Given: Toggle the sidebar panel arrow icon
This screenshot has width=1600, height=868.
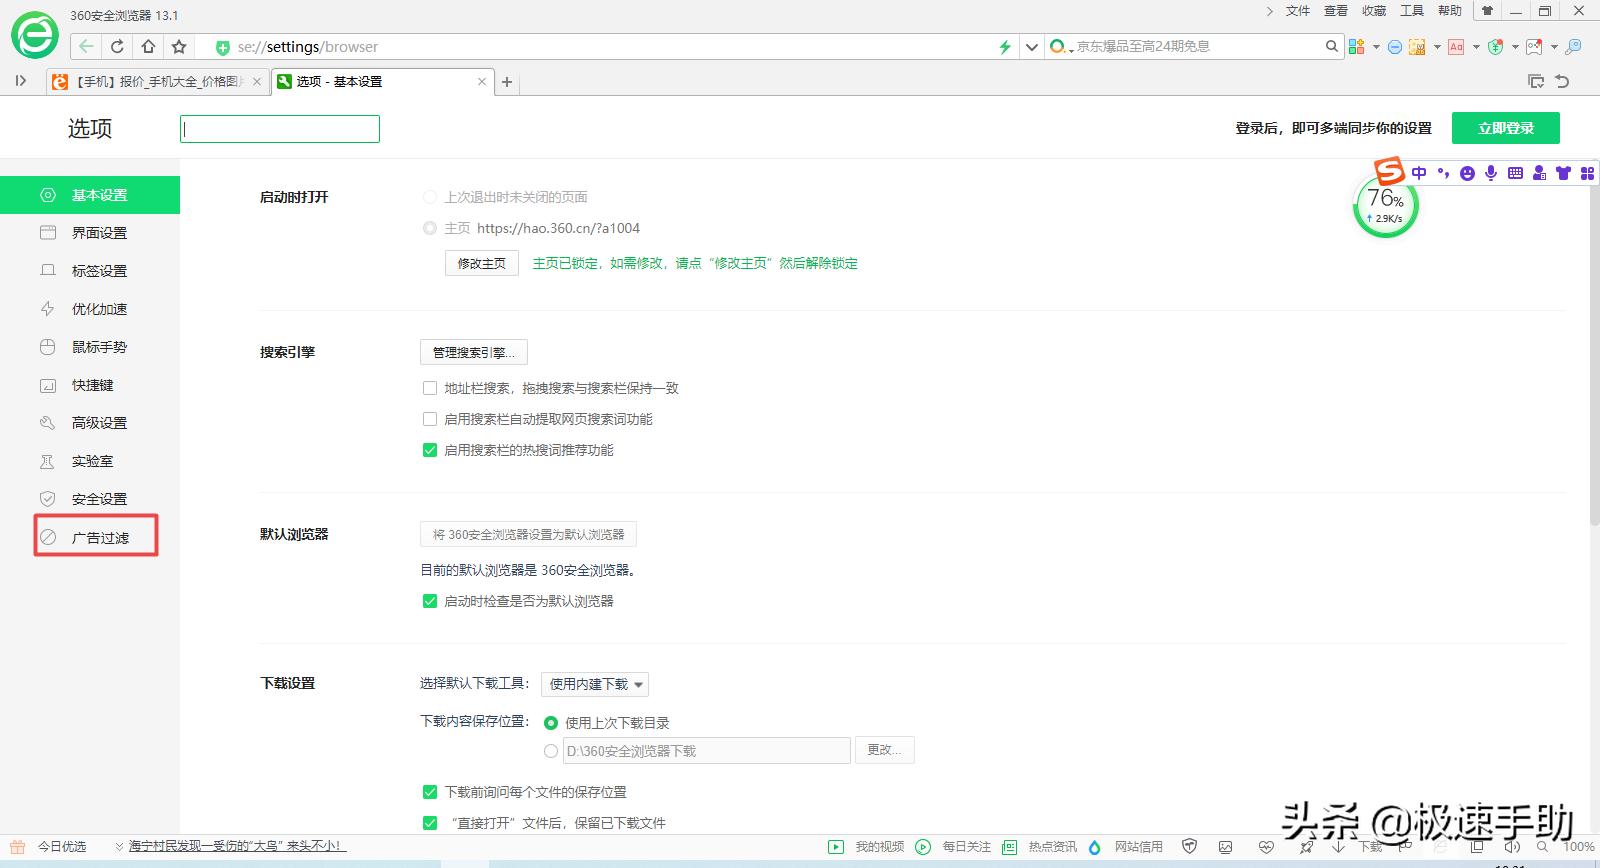Looking at the screenshot, I should (21, 81).
